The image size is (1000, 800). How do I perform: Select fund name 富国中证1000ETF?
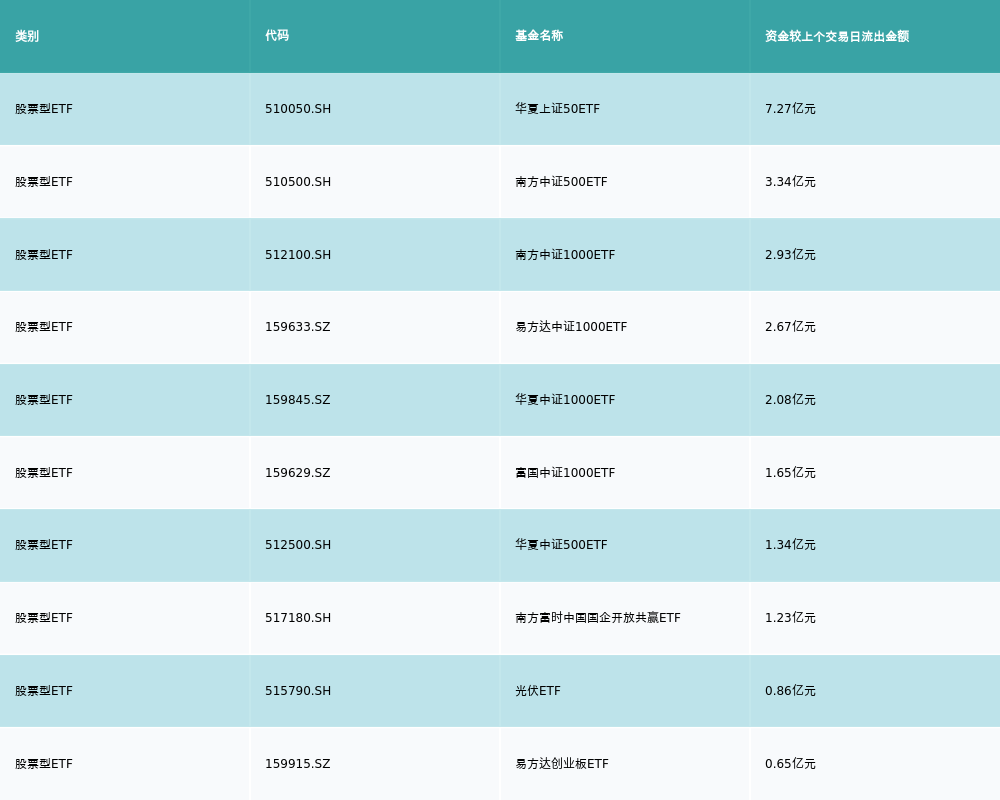click(x=565, y=473)
